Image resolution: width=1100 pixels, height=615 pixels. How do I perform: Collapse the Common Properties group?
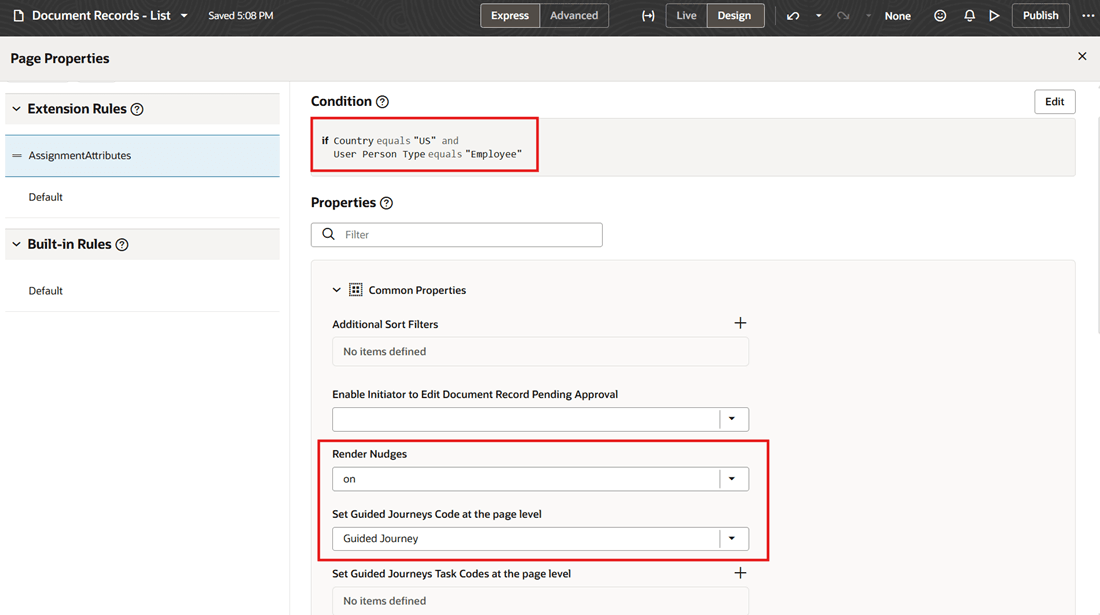pyautogui.click(x=337, y=290)
